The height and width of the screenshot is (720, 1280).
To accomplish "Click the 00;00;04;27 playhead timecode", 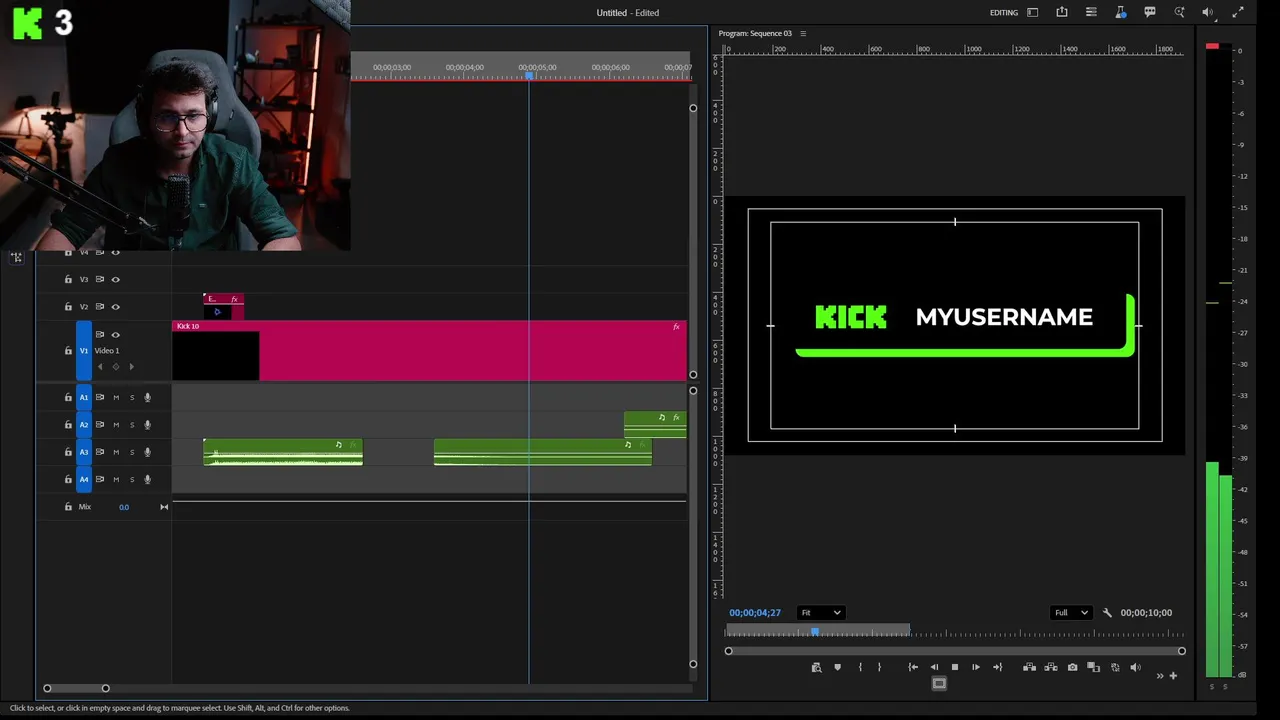I will 755,613.
